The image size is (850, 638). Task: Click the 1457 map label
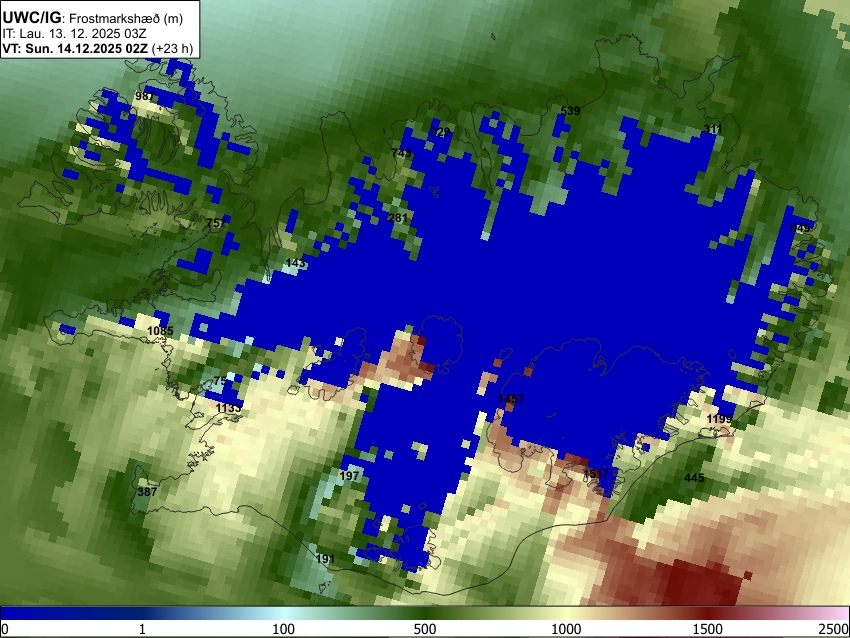511,399
